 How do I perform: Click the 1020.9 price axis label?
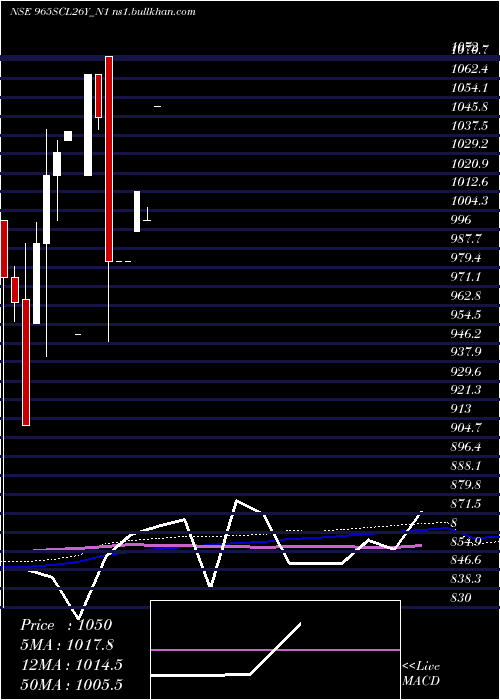pyautogui.click(x=470, y=163)
